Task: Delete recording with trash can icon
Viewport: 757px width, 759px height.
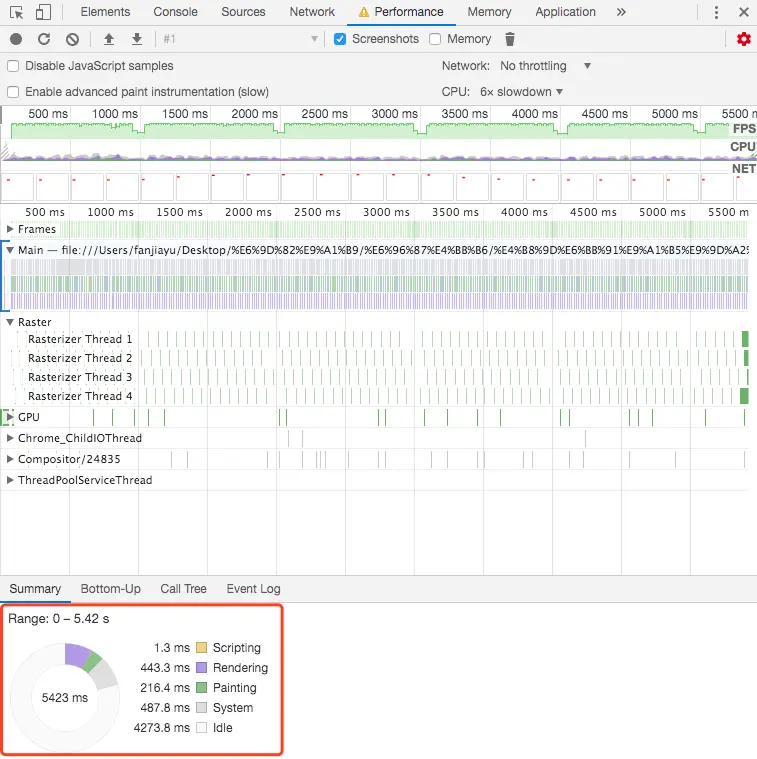Action: (x=510, y=39)
